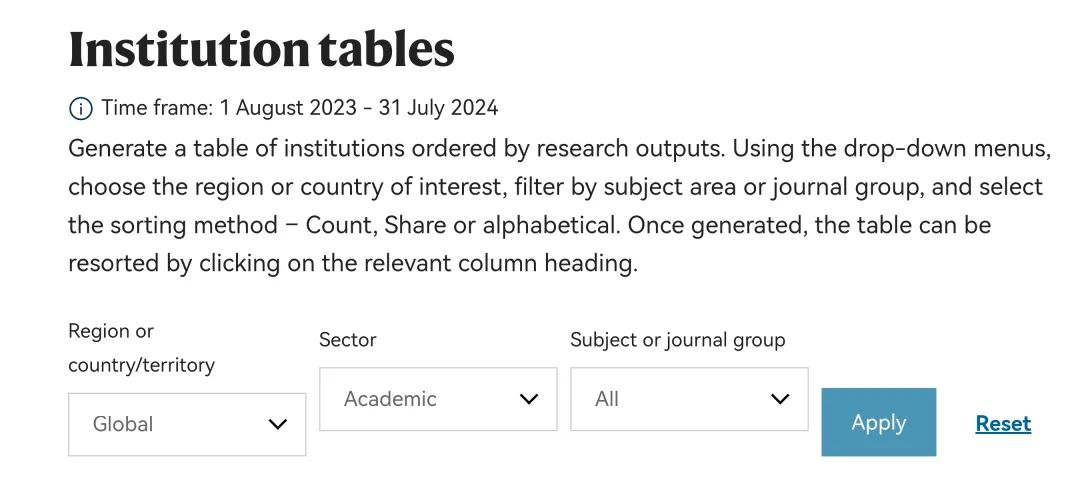Expand the Subject or journal group dropdown

(689, 399)
